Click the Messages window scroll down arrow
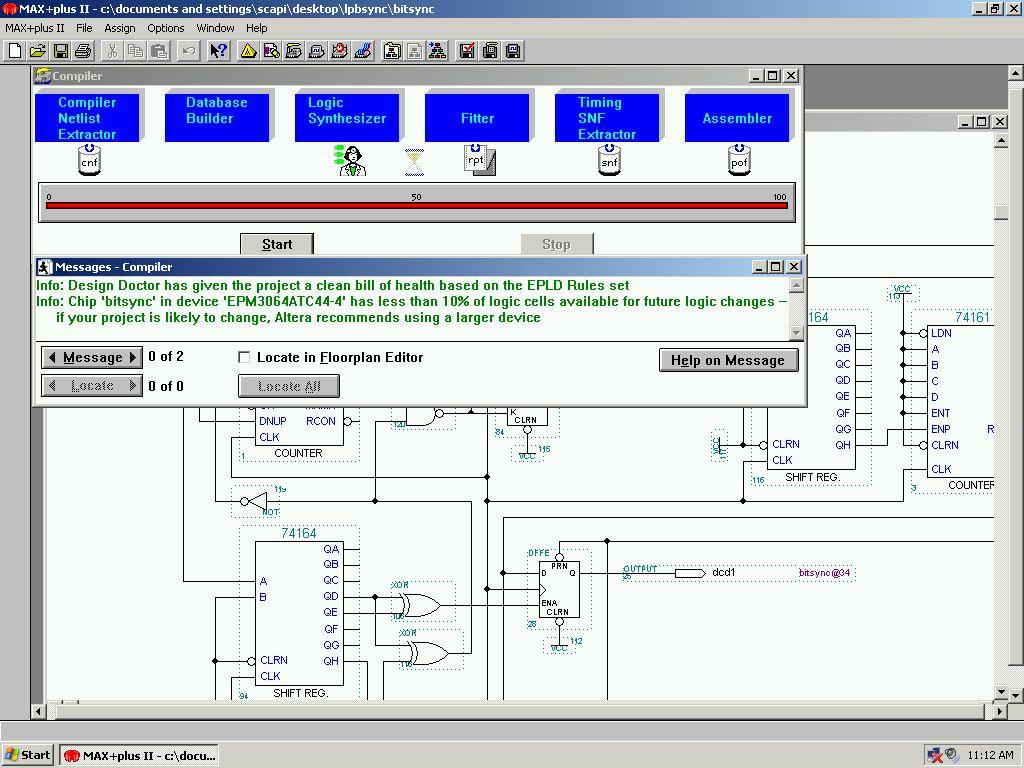This screenshot has height=768, width=1024. 796,332
